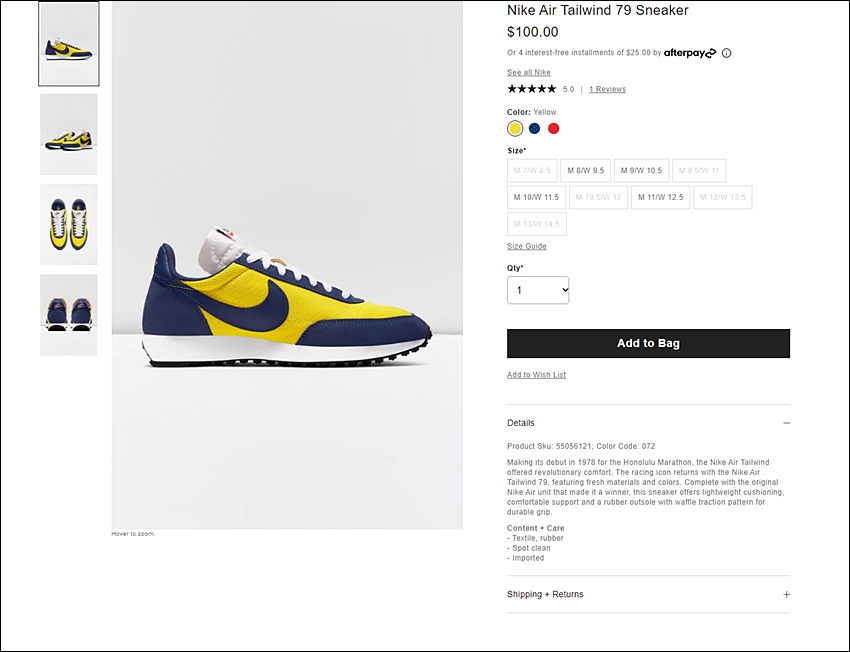The image size is (850, 652).
Task: Click the Afterpay info icon
Action: tap(727, 53)
